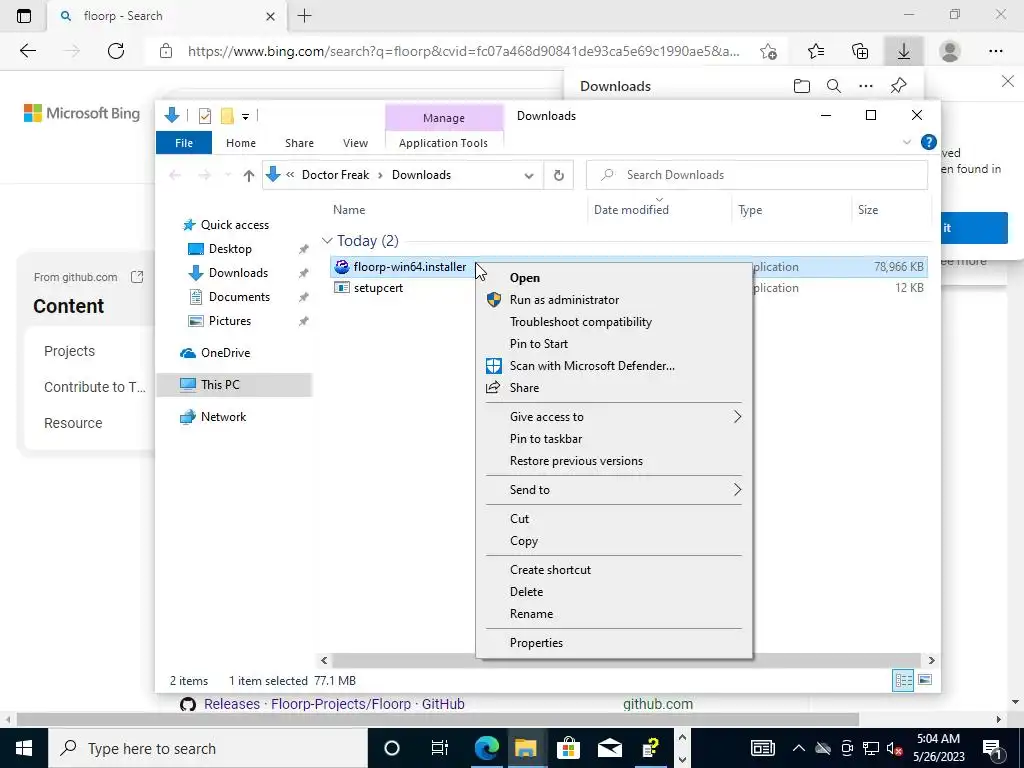Viewport: 1024px width, 768px height.
Task: Switch to large icons view button
Action: tap(925, 680)
